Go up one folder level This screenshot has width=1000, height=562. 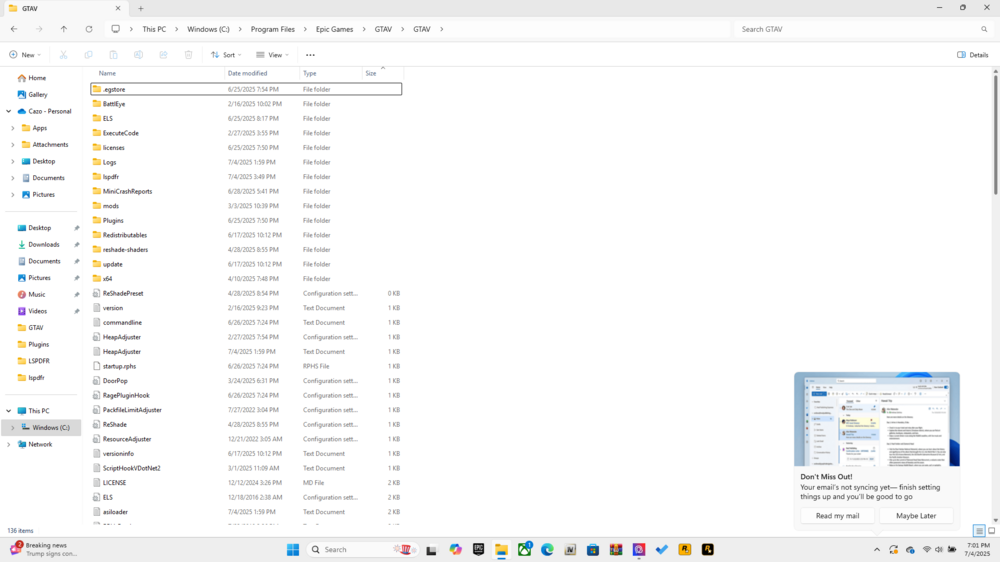(x=64, y=29)
